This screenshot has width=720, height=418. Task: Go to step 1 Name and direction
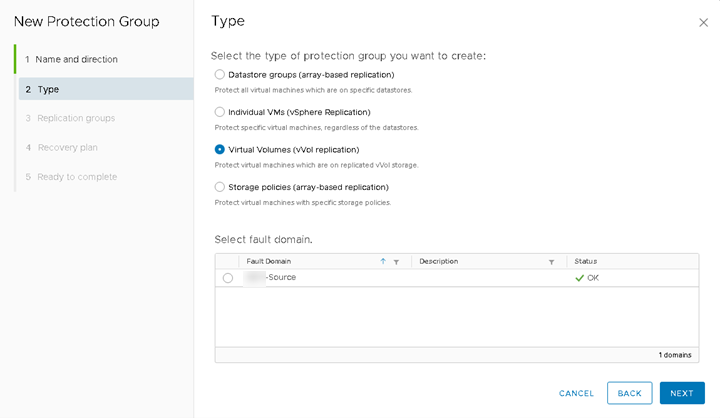(x=71, y=59)
